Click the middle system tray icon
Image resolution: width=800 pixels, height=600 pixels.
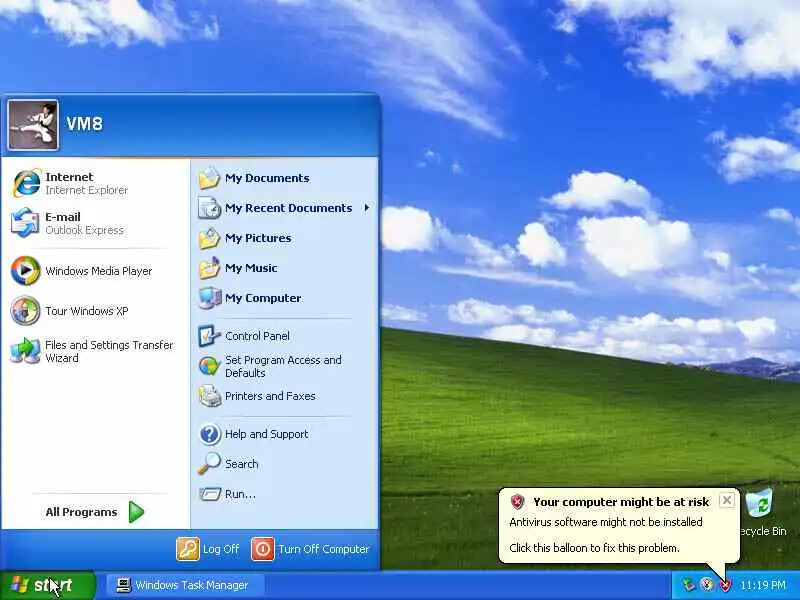click(x=707, y=585)
